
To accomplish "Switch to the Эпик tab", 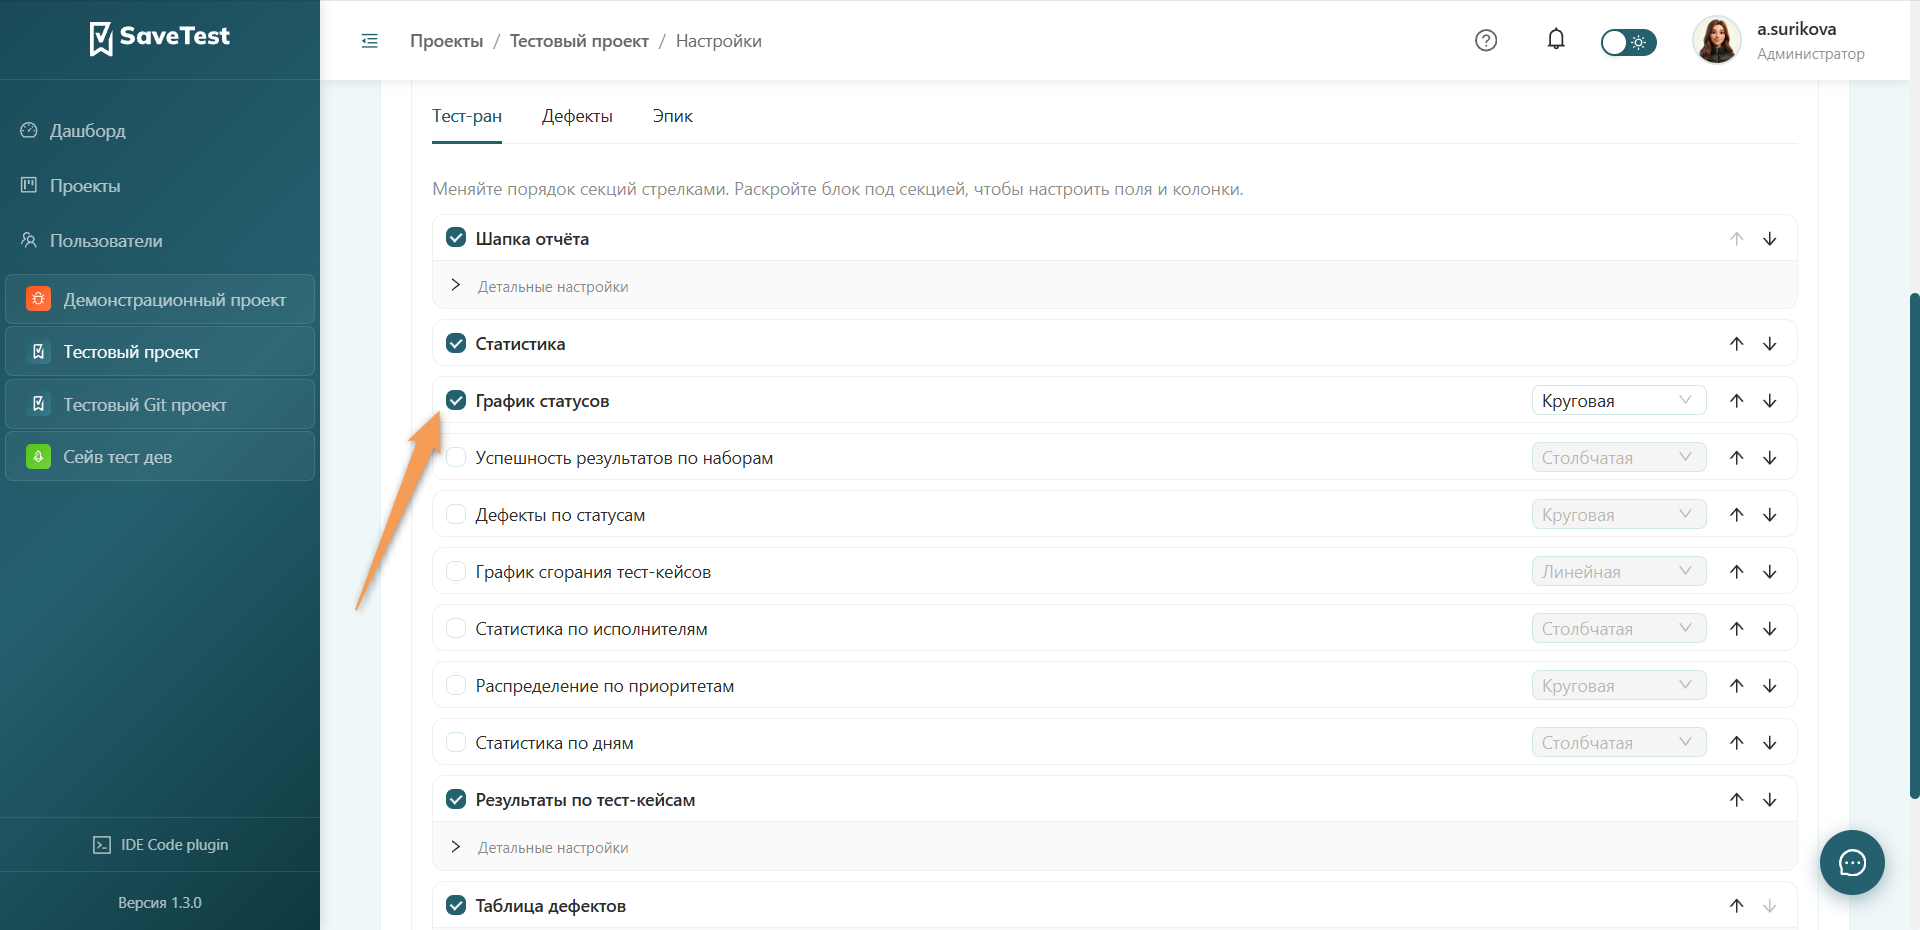I will coord(673,116).
